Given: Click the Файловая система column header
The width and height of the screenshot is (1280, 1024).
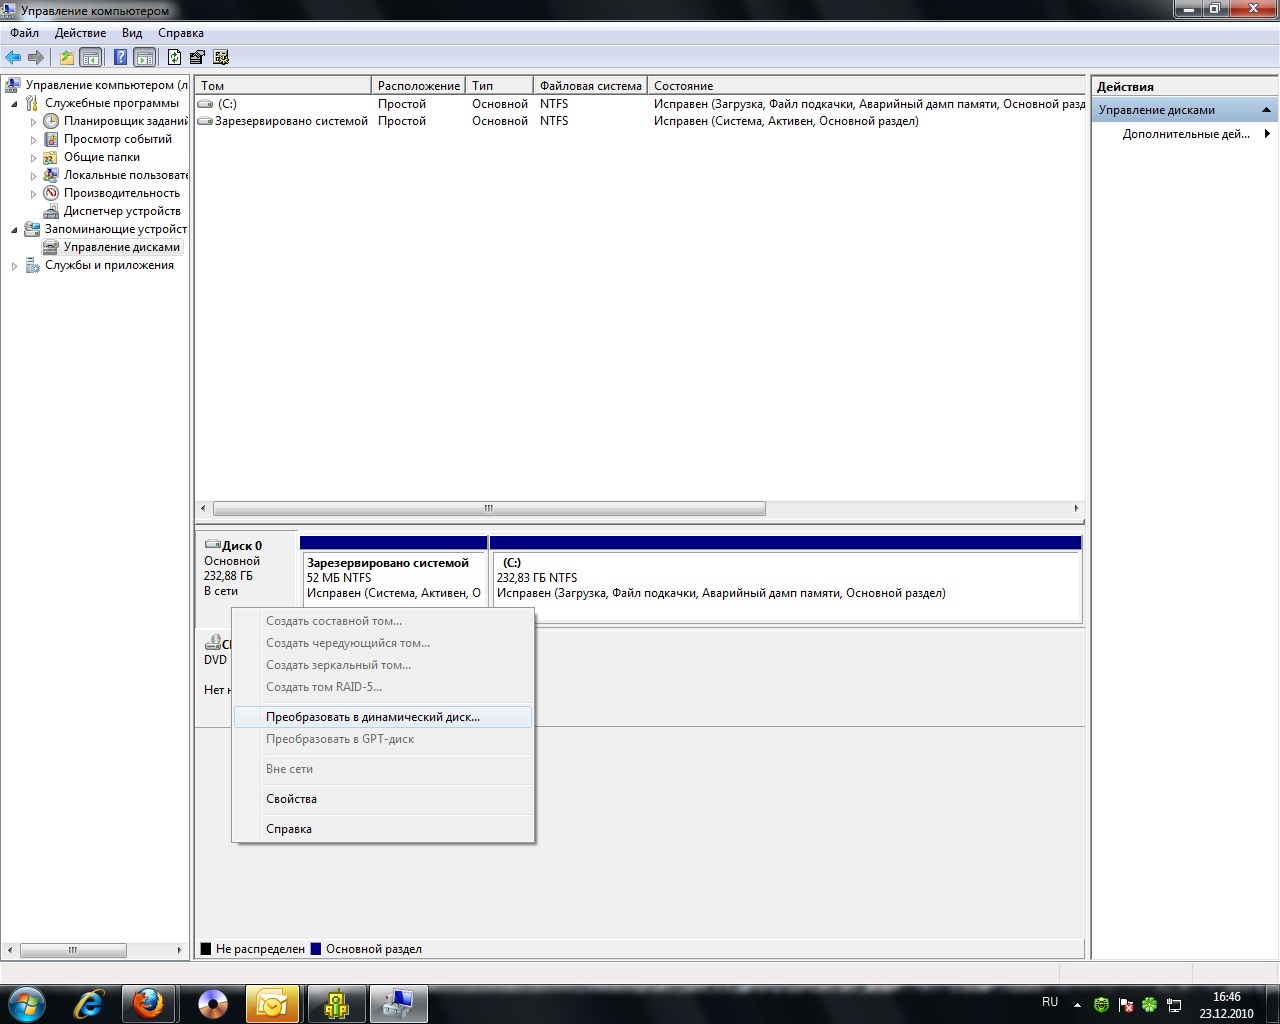Looking at the screenshot, I should coord(590,86).
